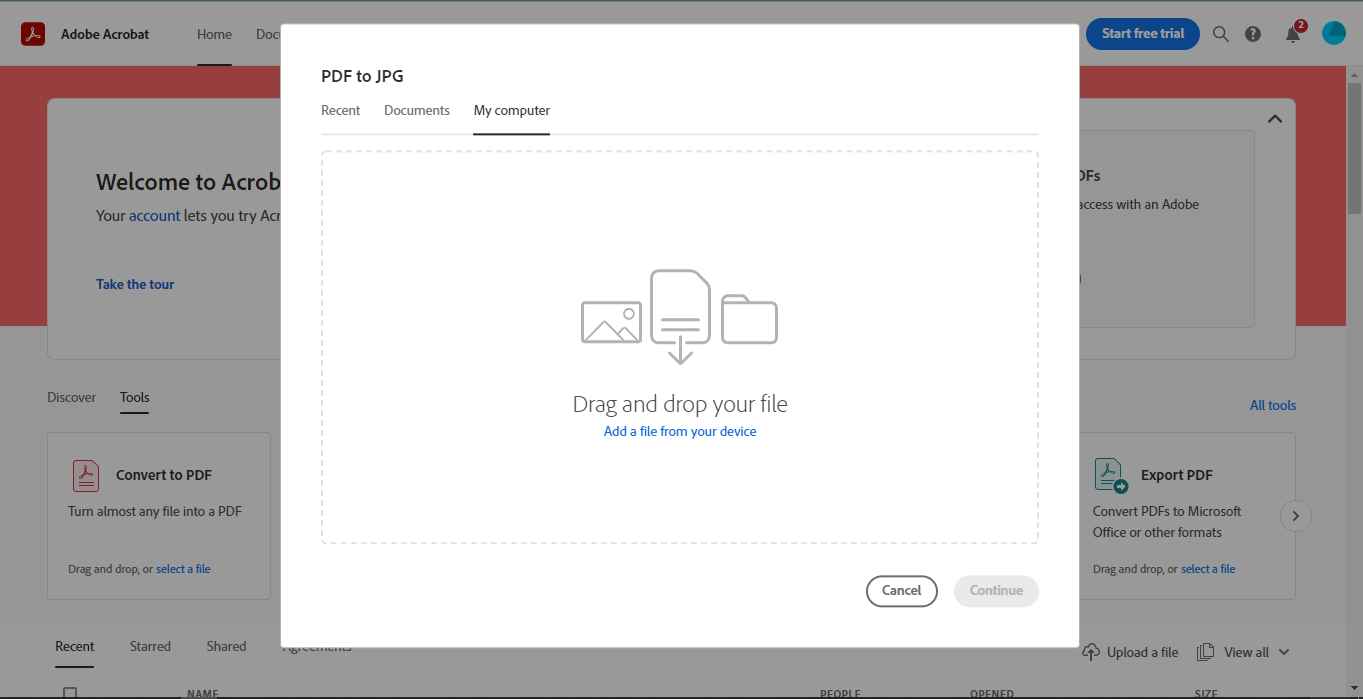The width and height of the screenshot is (1363, 699).
Task: Click the document drop icon in dialog
Action: tap(680, 316)
